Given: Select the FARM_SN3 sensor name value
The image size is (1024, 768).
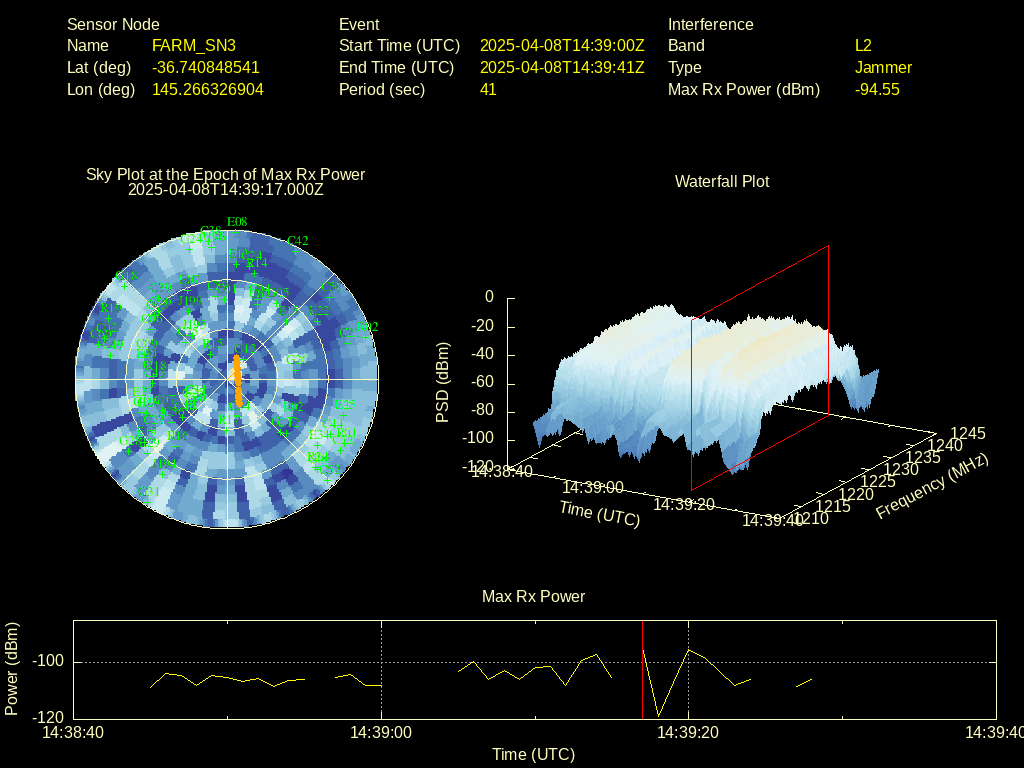Looking at the screenshot, I should 194,46.
